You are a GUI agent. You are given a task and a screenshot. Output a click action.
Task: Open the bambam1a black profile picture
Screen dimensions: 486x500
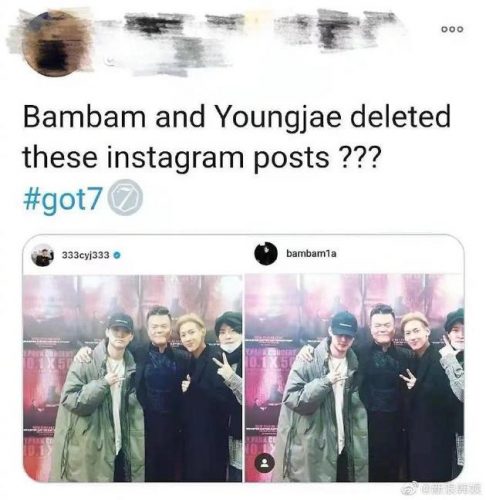[266, 253]
